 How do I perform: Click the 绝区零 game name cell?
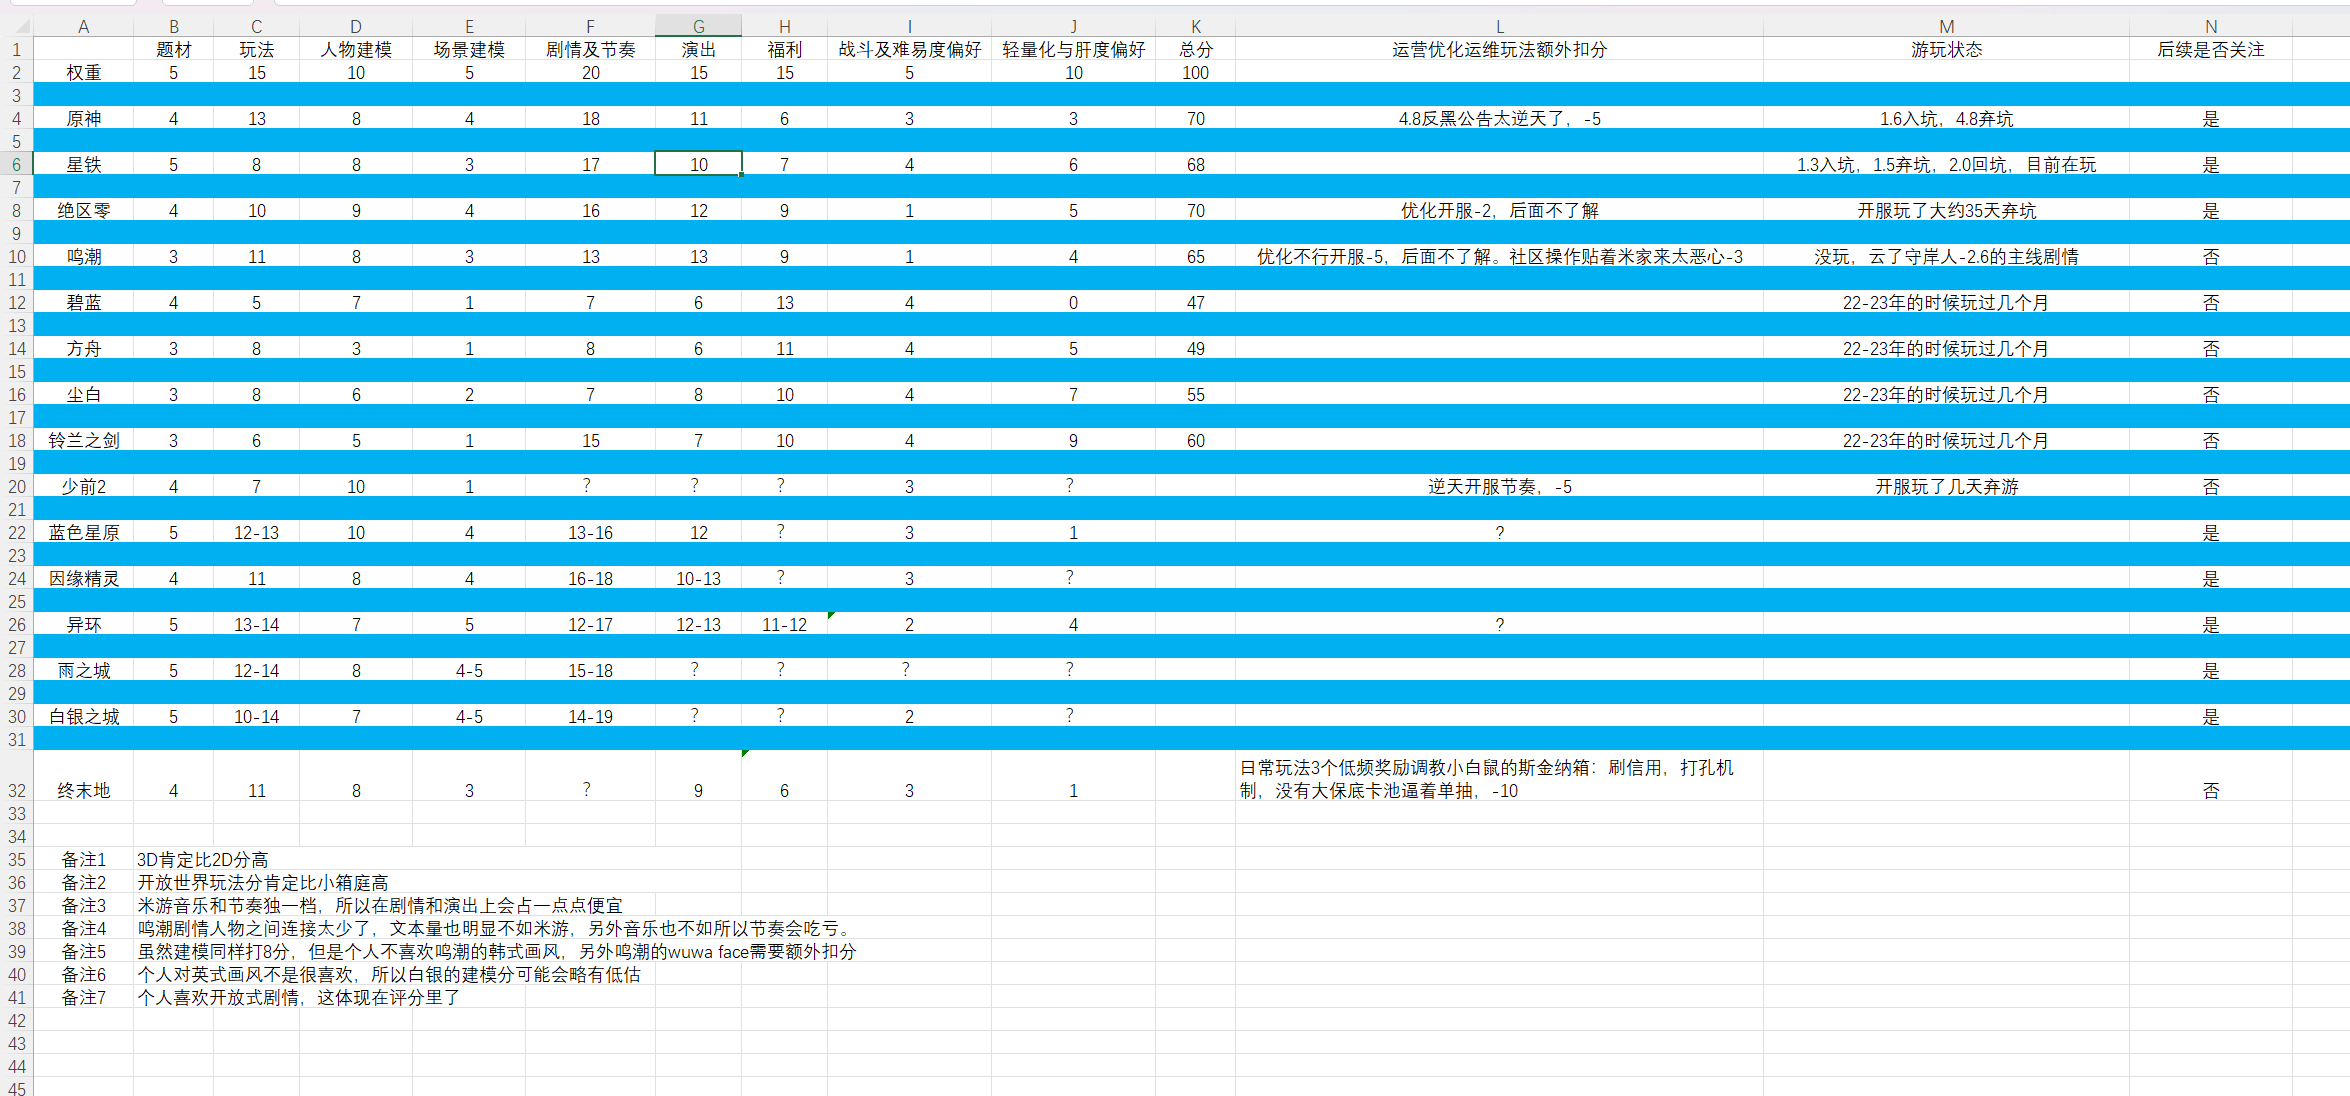(x=83, y=210)
